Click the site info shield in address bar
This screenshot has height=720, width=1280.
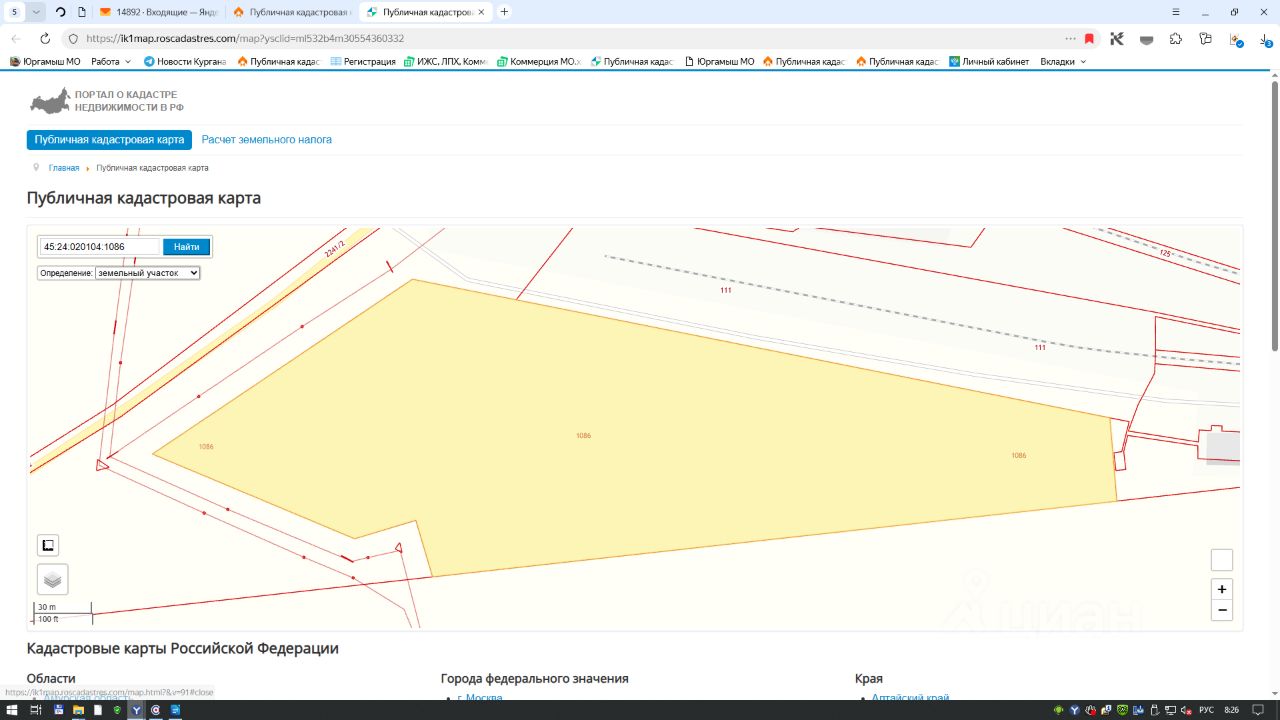click(73, 39)
